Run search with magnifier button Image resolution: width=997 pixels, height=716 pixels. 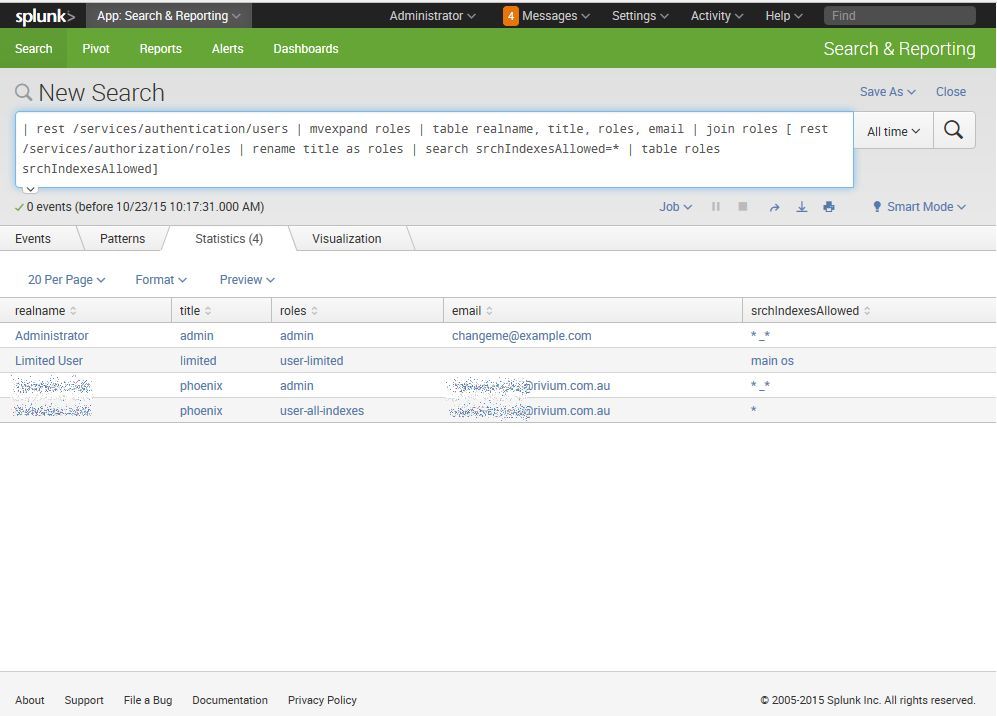[x=953, y=130]
